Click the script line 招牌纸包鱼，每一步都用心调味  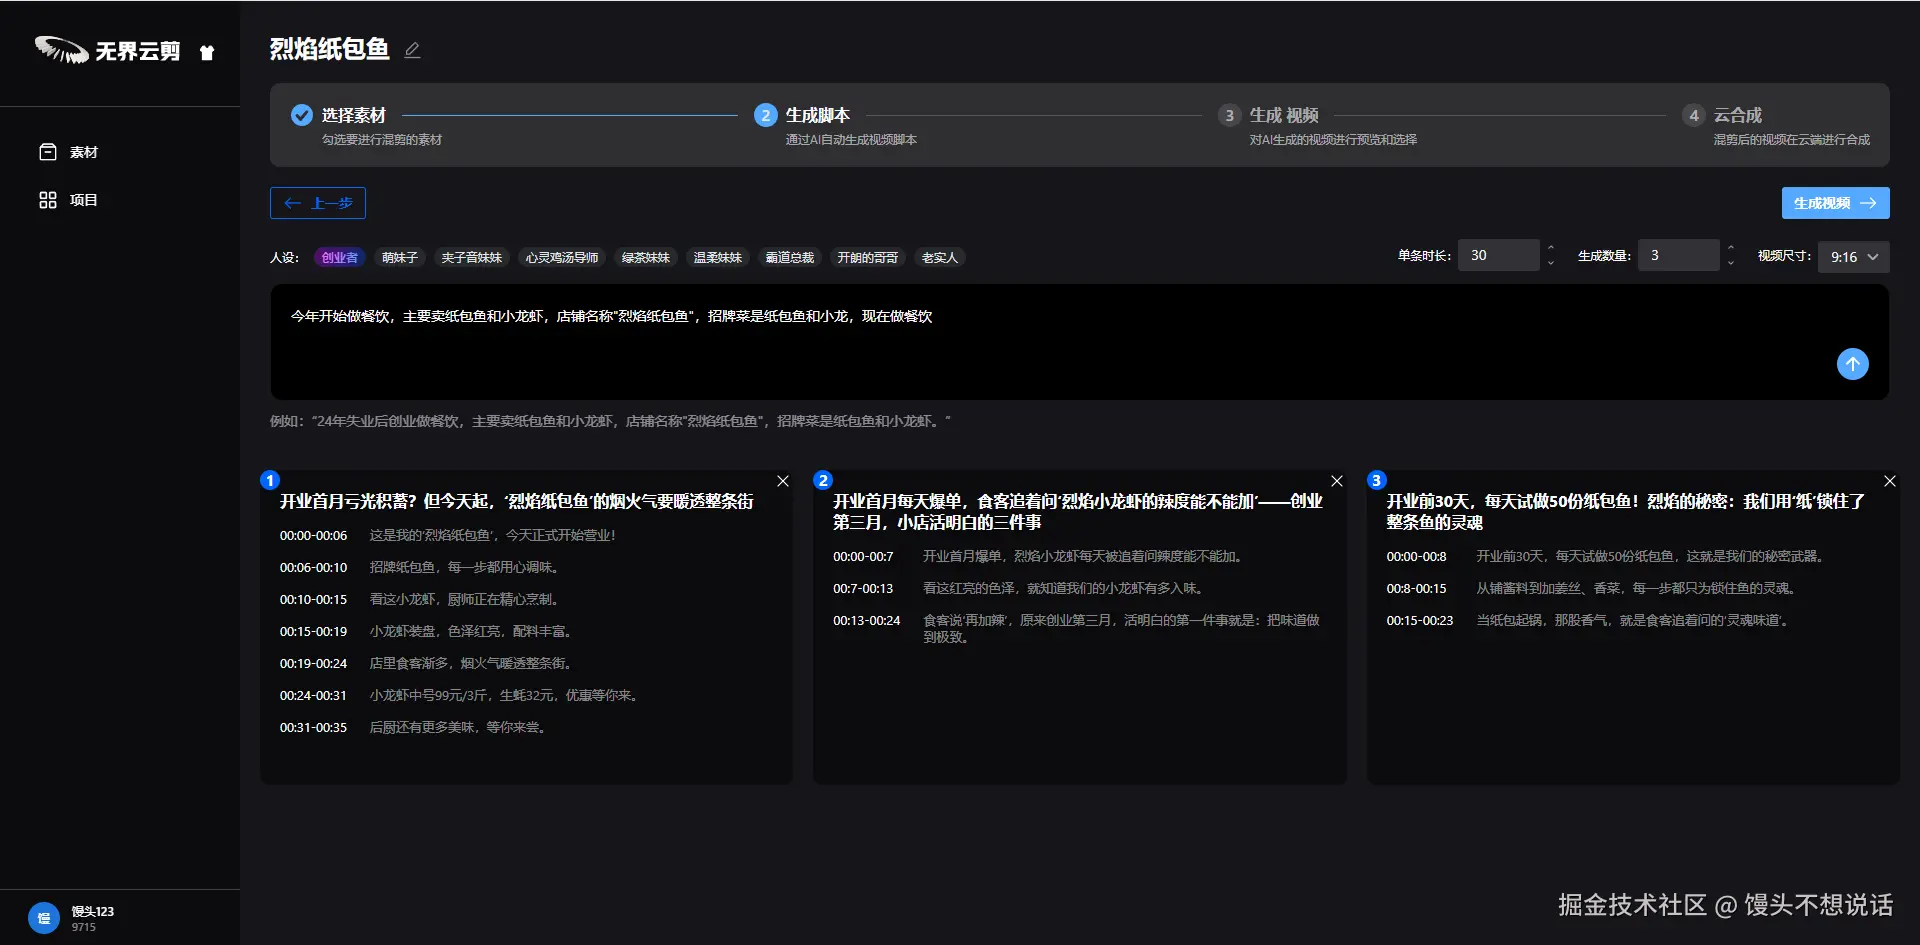tap(464, 567)
